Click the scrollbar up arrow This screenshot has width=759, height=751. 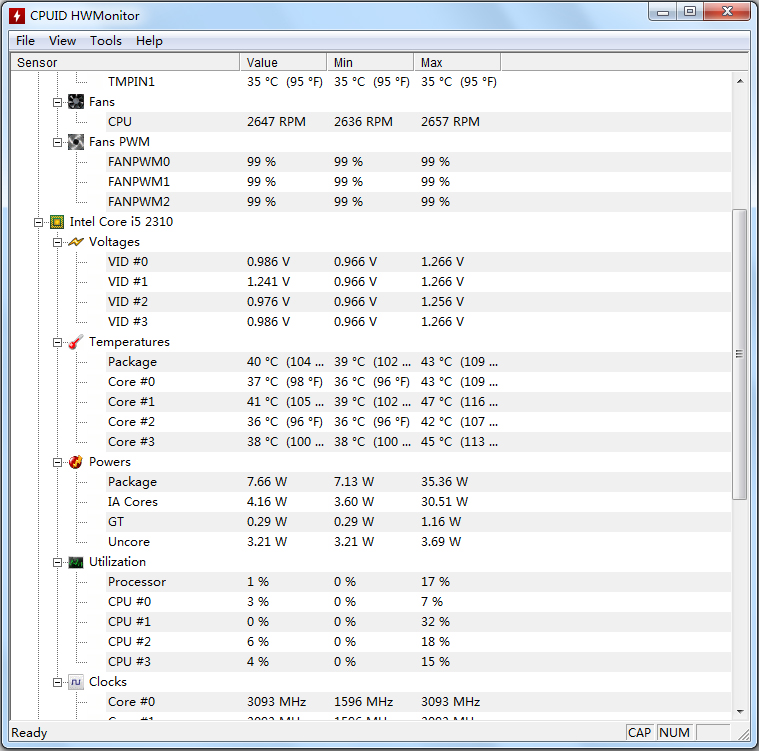tap(740, 81)
